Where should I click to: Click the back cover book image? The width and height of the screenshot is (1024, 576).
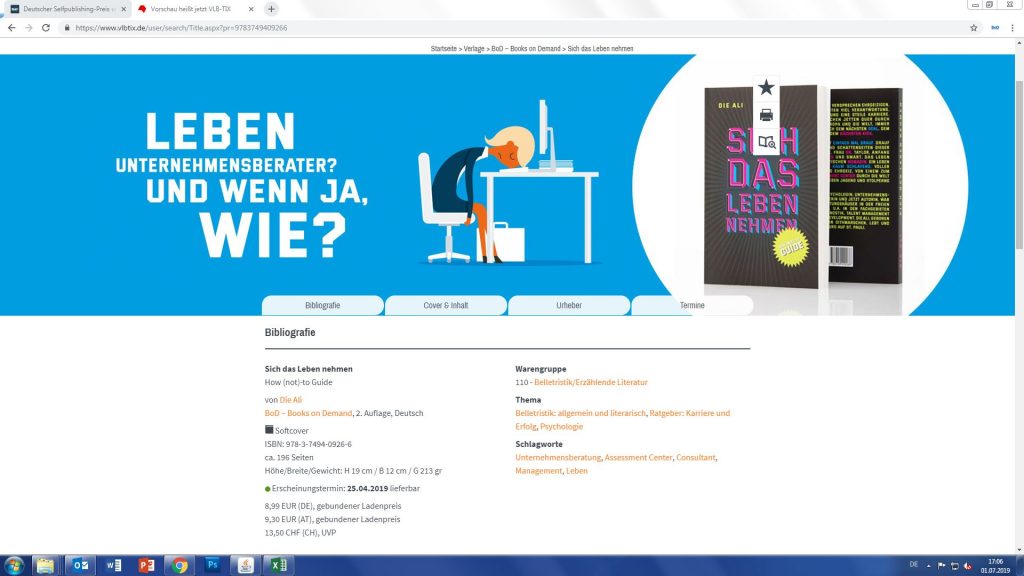[865, 186]
